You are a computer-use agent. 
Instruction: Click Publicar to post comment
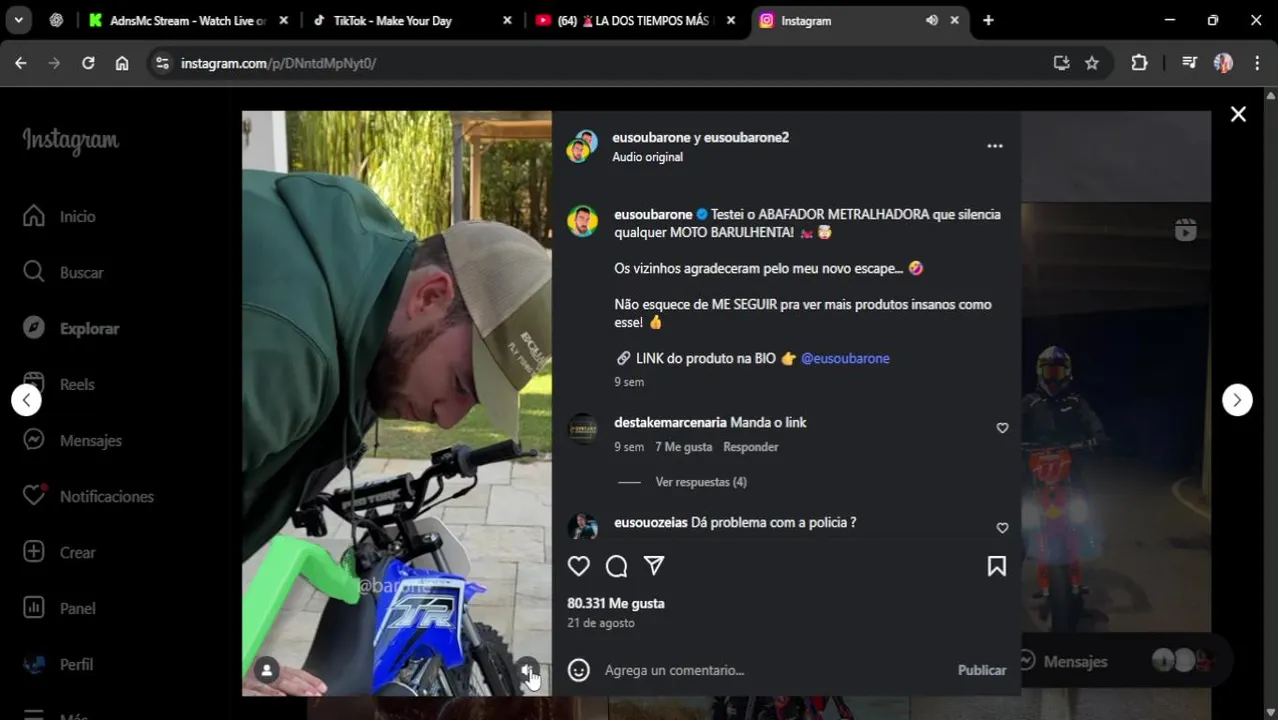tap(982, 670)
